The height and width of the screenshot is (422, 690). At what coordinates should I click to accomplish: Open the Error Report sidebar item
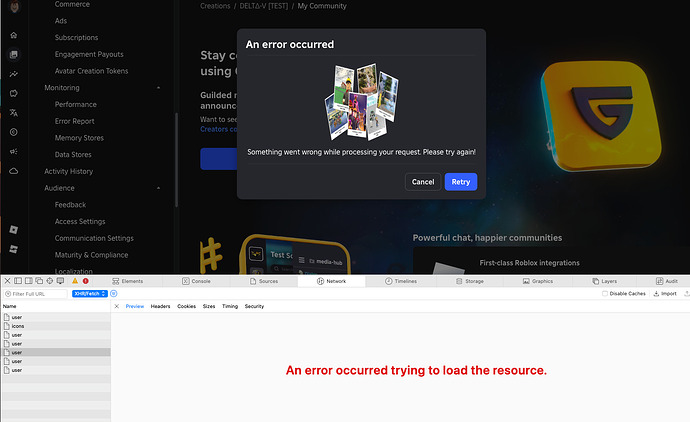pyautogui.click(x=74, y=121)
